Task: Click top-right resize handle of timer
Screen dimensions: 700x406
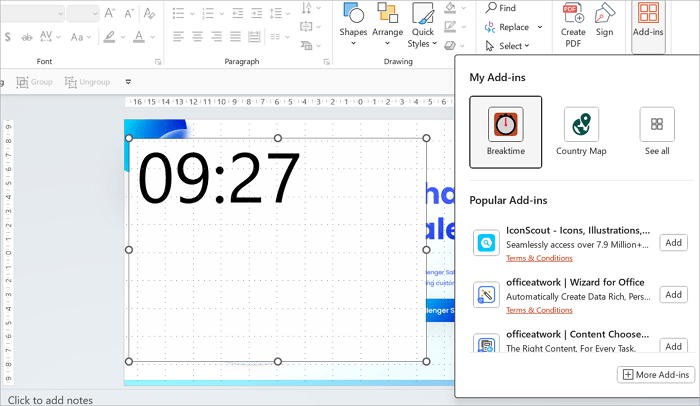Action: click(426, 138)
